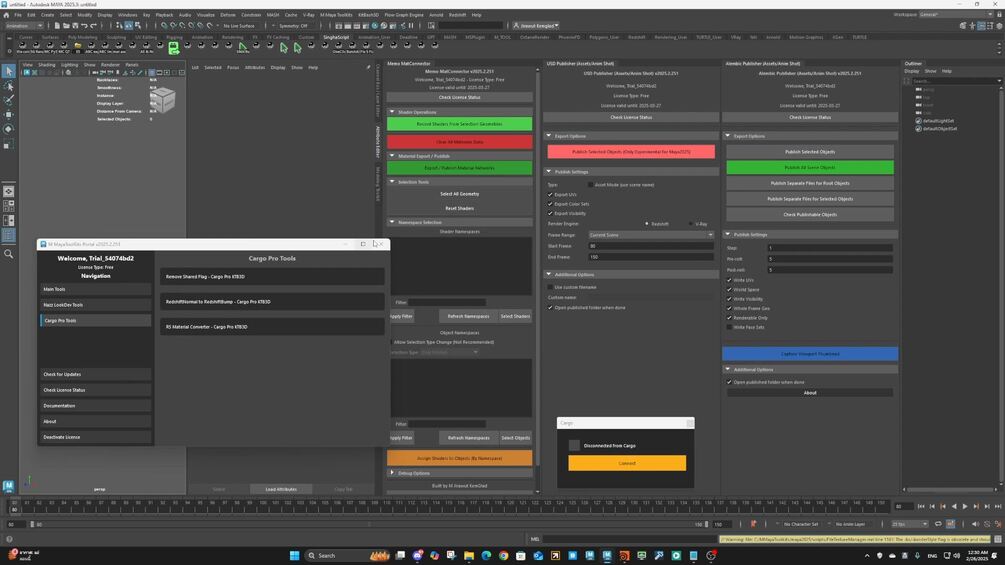The height and width of the screenshot is (565, 1005).
Task: Enable Write Face Sets checkbox
Action: click(x=729, y=327)
